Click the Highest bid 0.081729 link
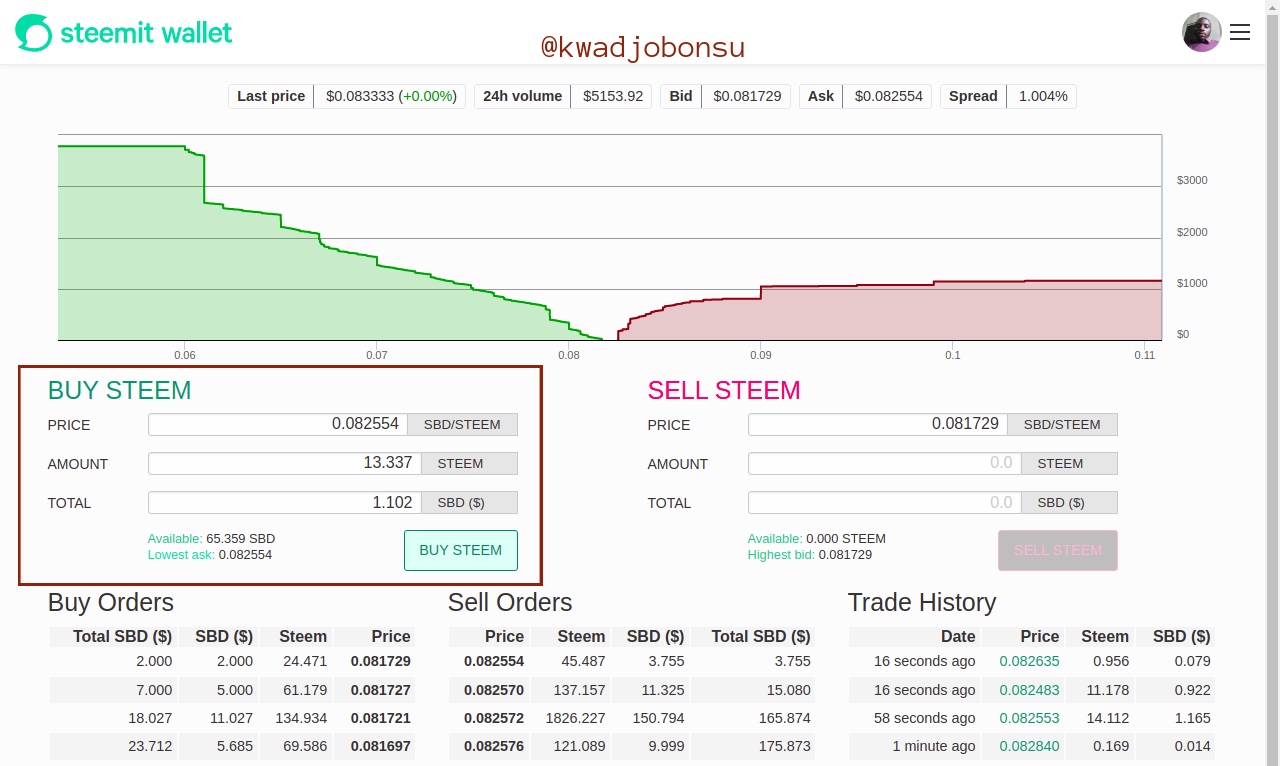The height and width of the screenshot is (766, 1280). [810, 554]
